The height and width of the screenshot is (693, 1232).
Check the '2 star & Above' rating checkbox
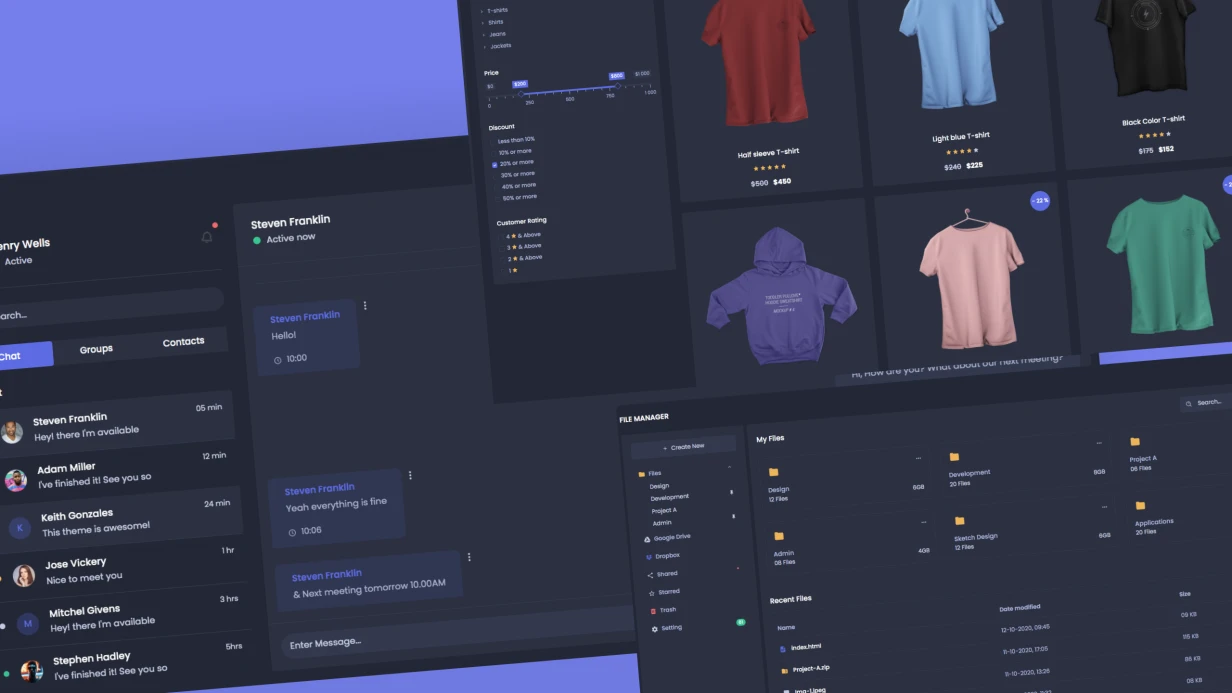tap(503, 260)
